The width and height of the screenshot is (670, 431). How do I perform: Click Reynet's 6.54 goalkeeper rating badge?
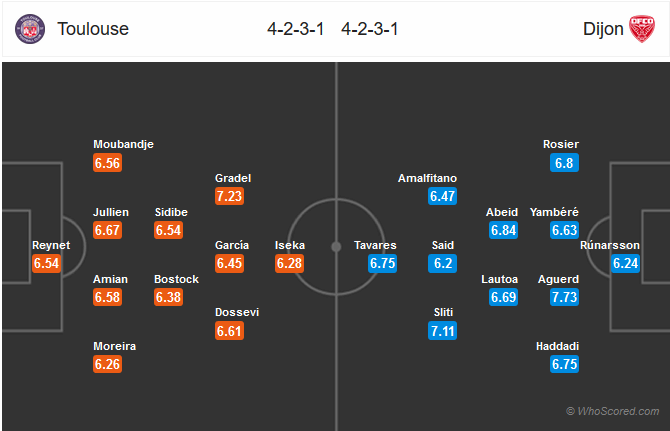coord(47,263)
